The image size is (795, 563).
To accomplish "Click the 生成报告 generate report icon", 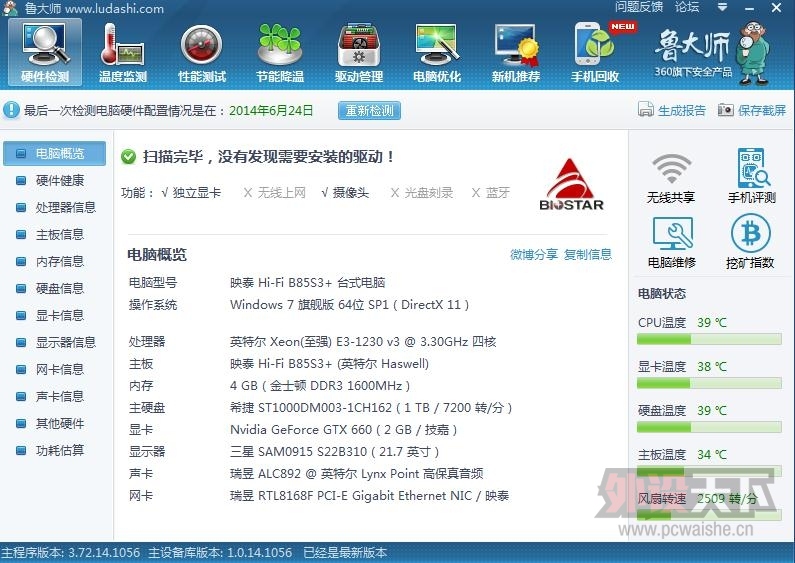I will (x=645, y=109).
